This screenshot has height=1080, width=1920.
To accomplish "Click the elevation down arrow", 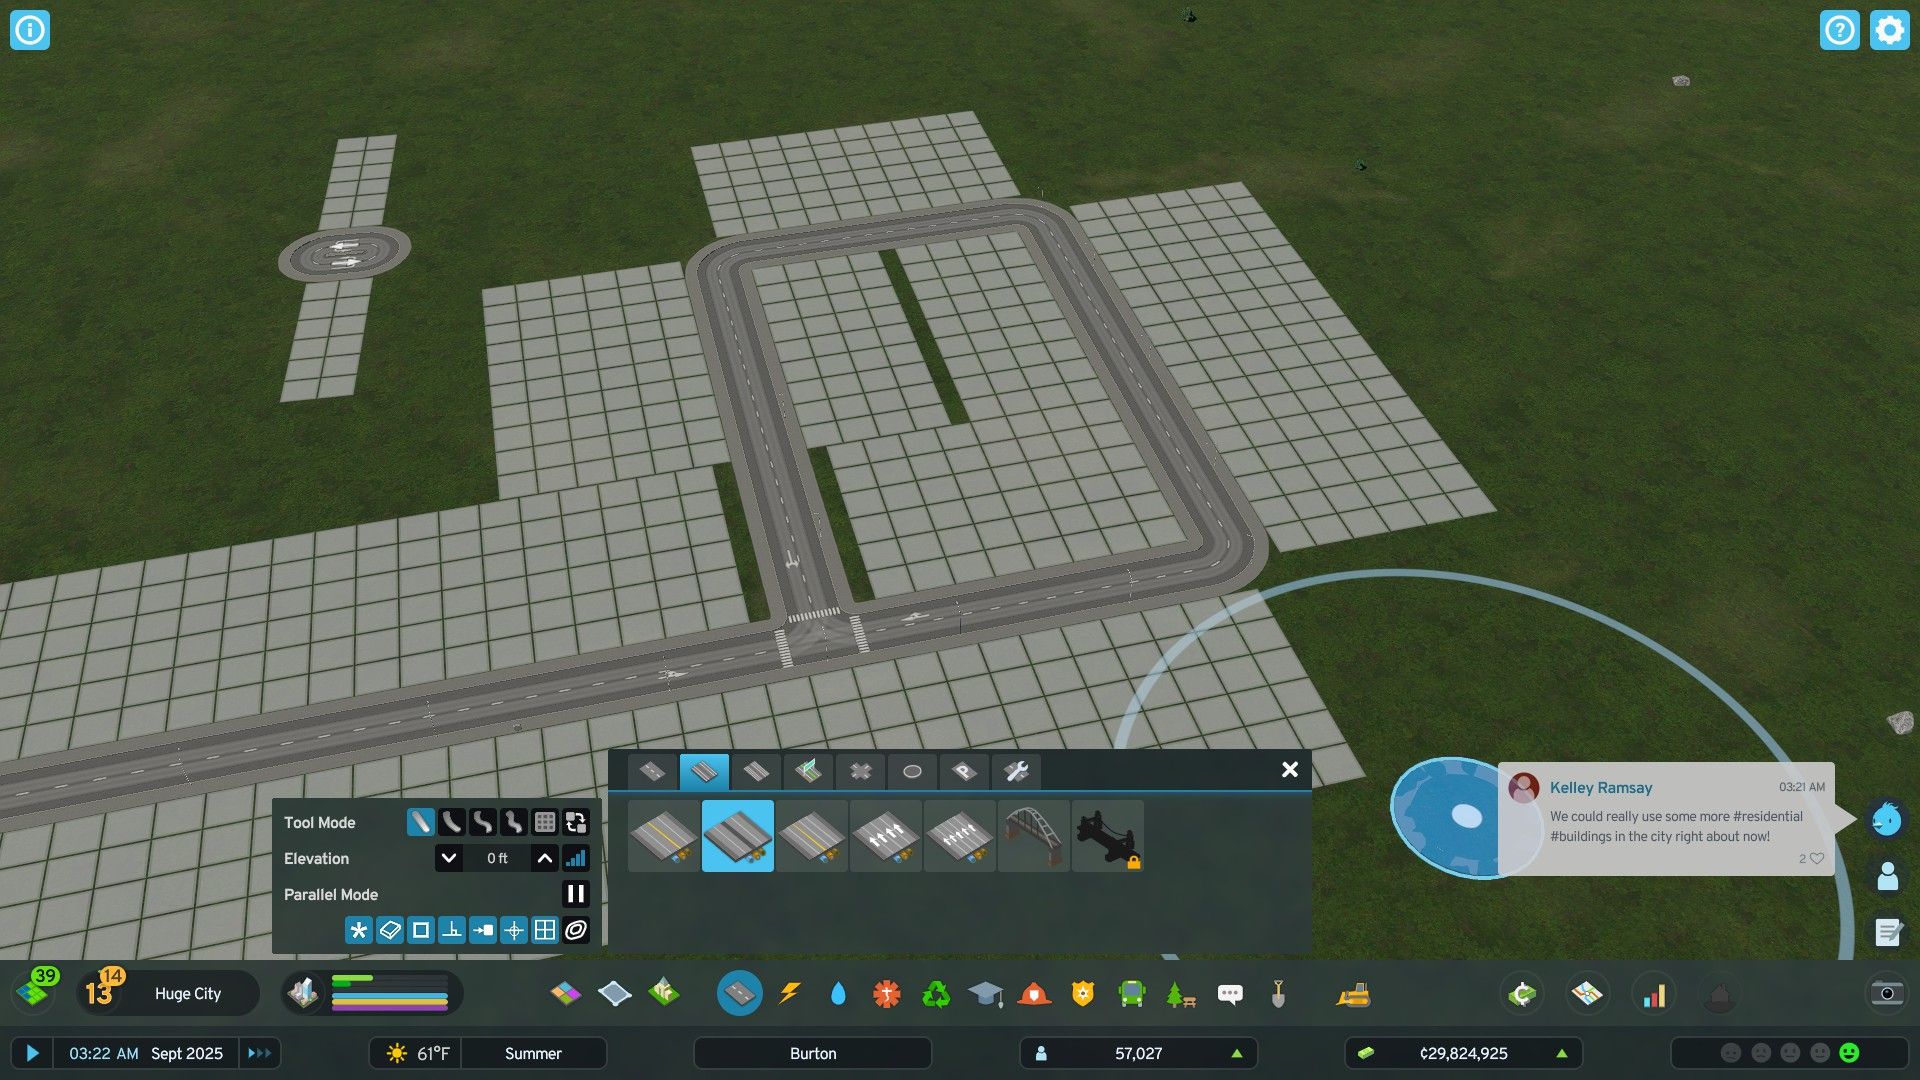I will coord(450,858).
